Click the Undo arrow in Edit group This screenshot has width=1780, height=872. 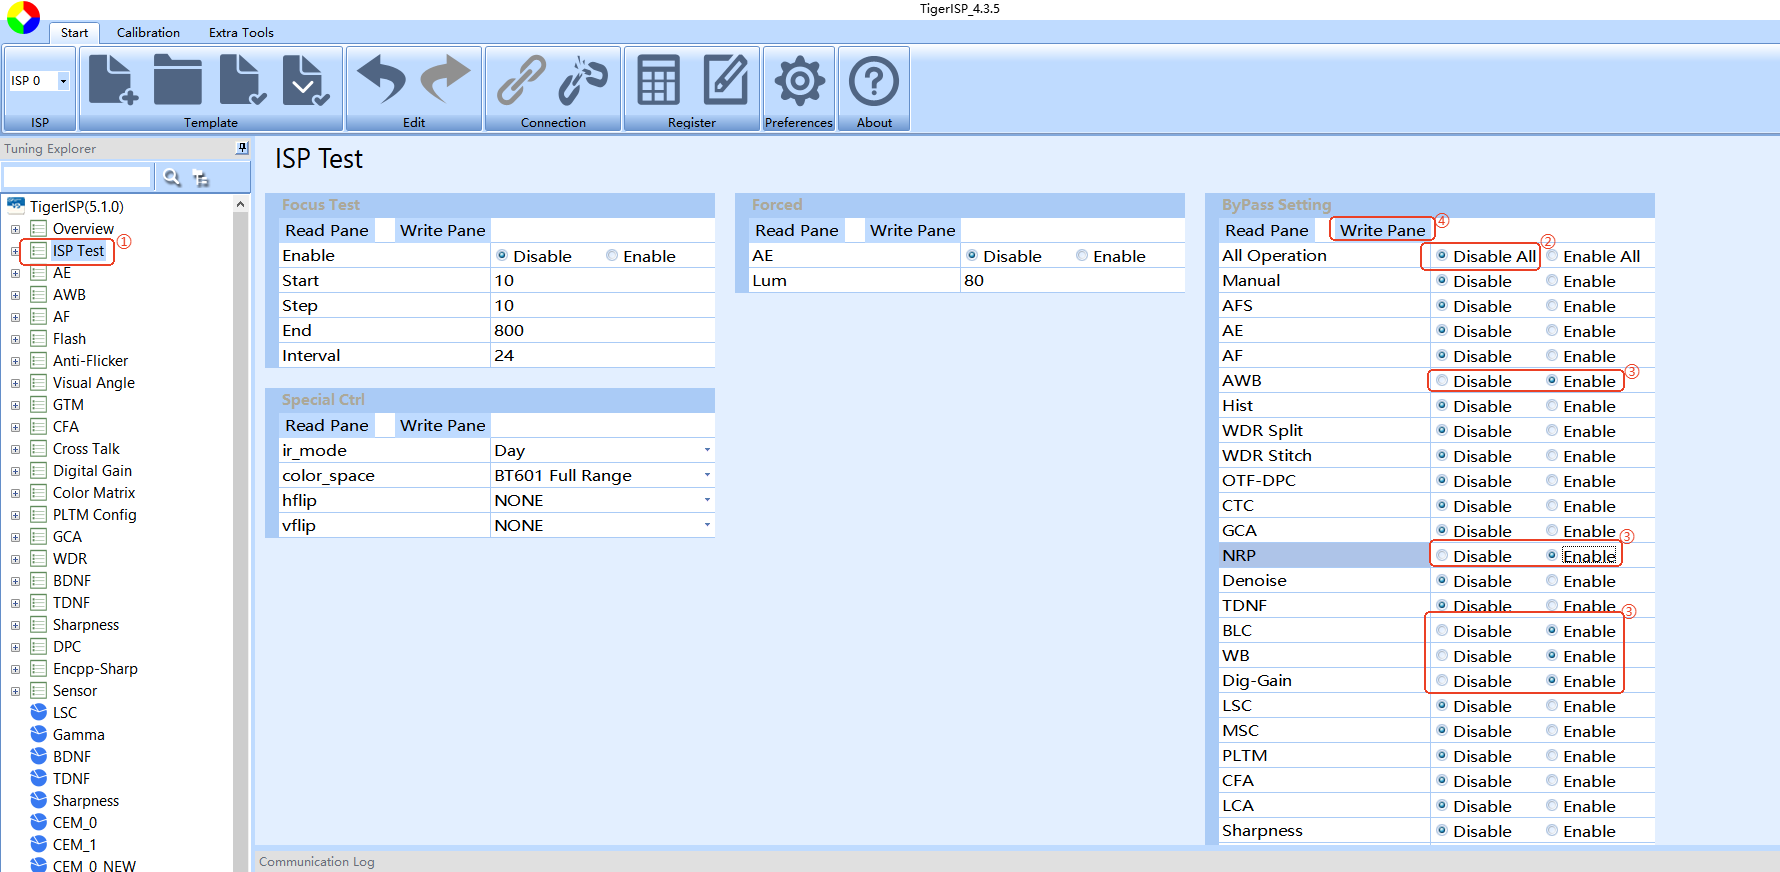point(381,80)
